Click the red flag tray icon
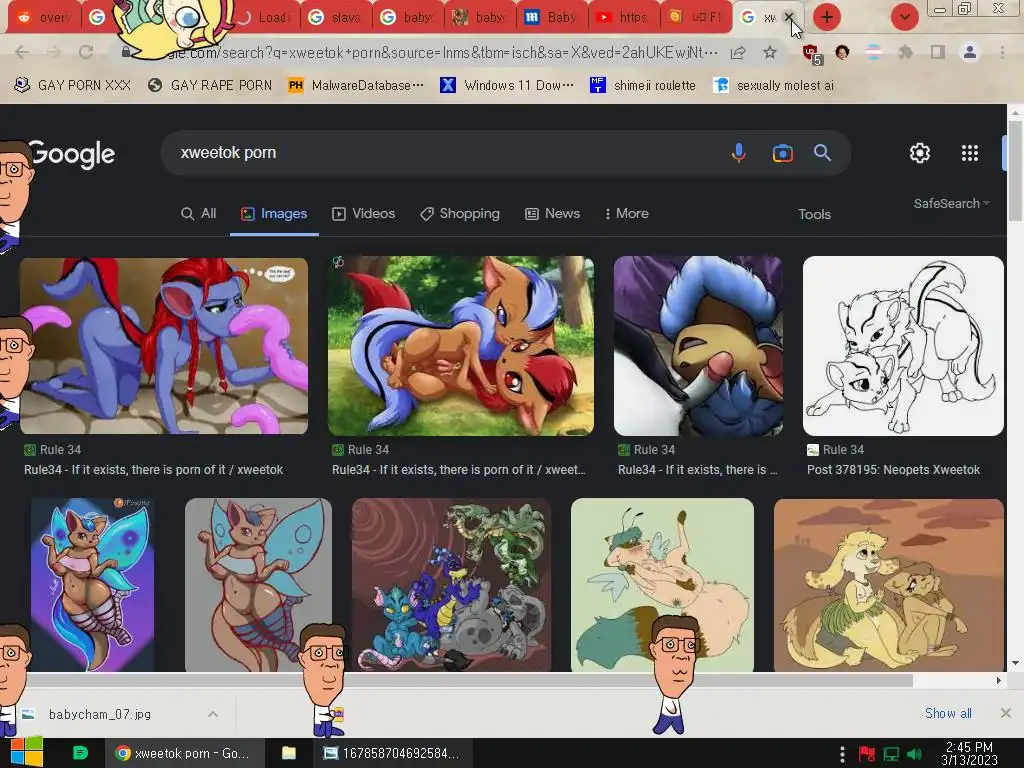 (x=867, y=754)
